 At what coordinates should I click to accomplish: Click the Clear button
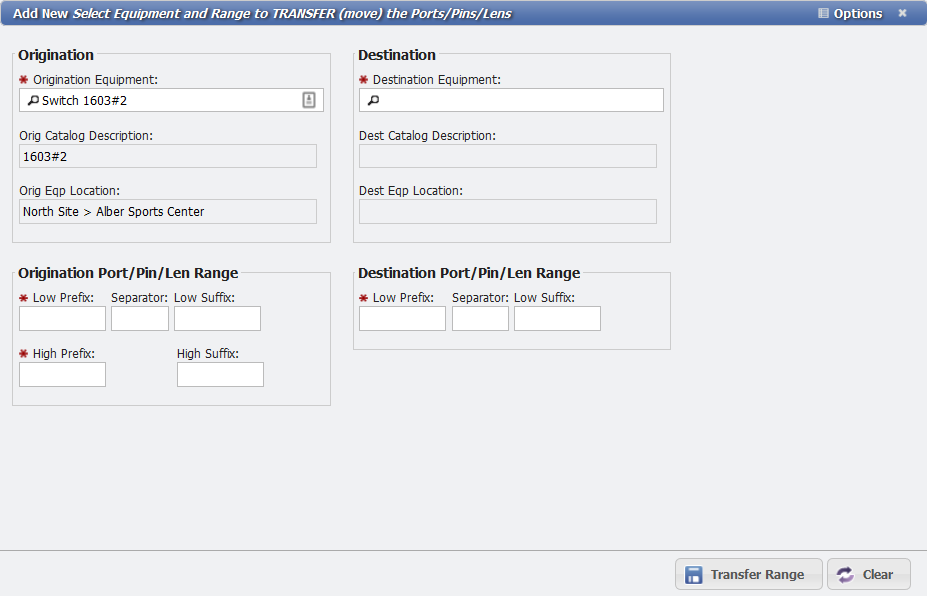pyautogui.click(x=868, y=574)
